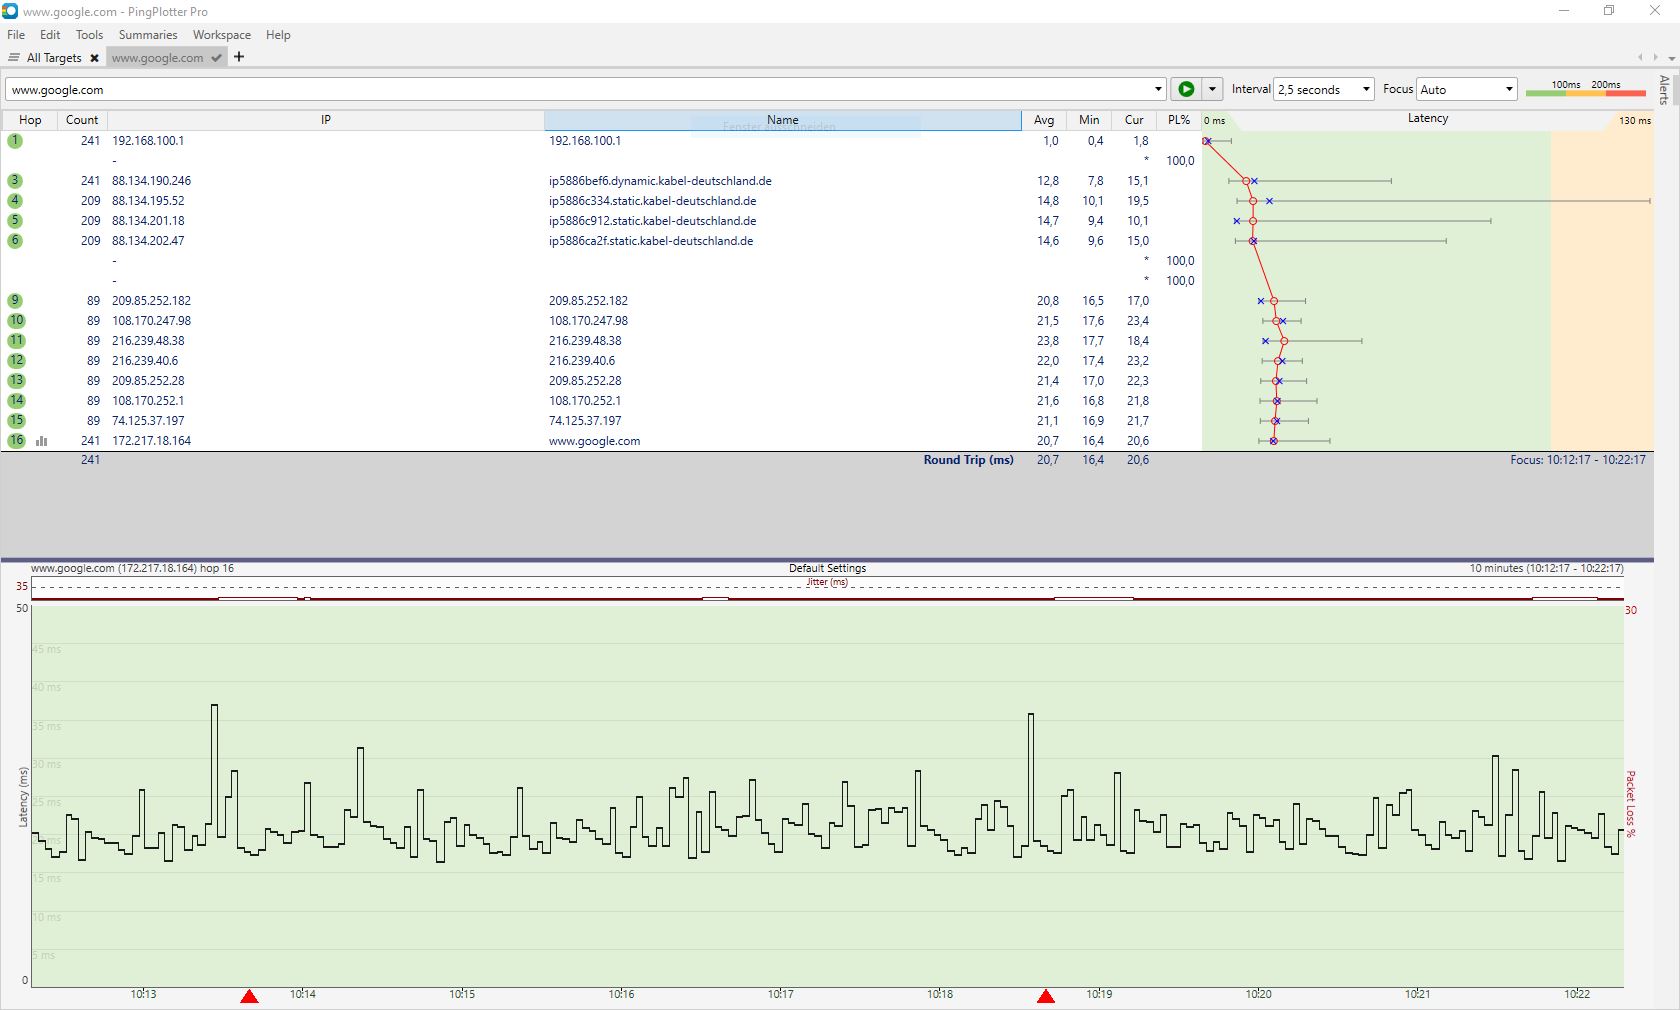The height and width of the screenshot is (1010, 1680).
Task: Open the Edit menu
Action: (x=50, y=34)
